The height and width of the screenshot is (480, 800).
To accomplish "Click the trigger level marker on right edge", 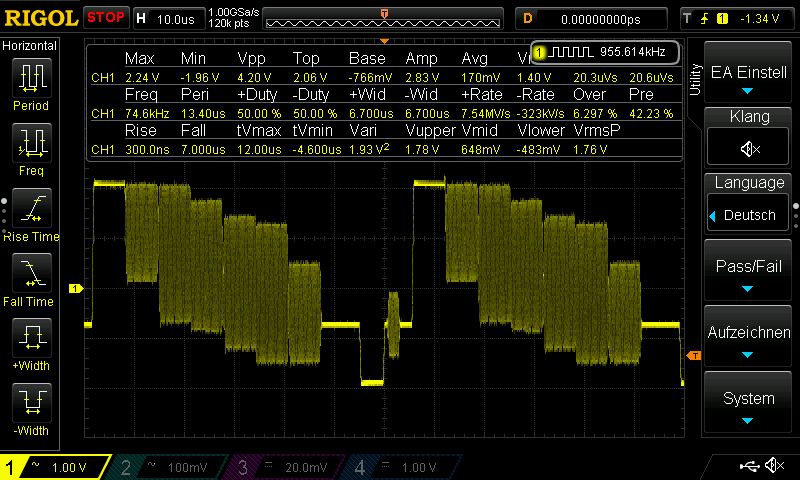I will tap(693, 355).
